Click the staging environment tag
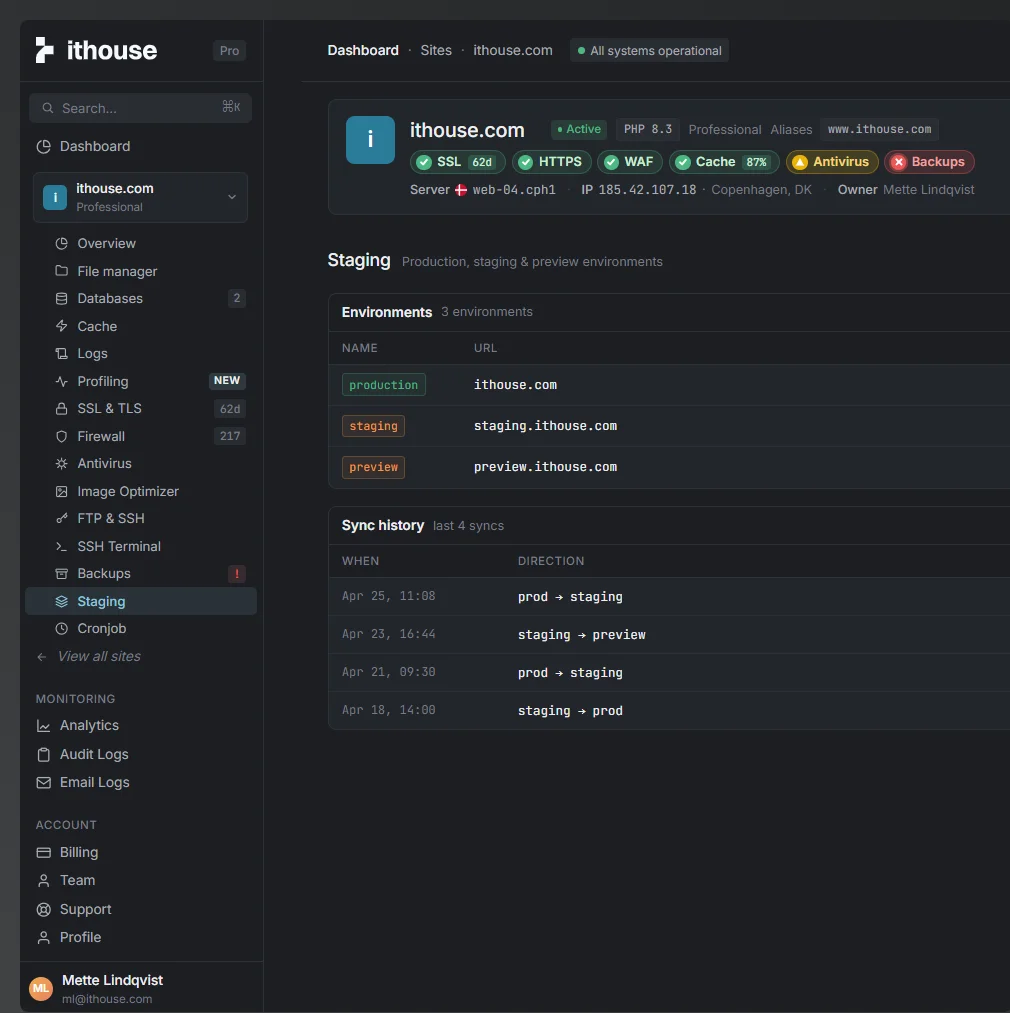The width and height of the screenshot is (1010, 1013). (373, 426)
